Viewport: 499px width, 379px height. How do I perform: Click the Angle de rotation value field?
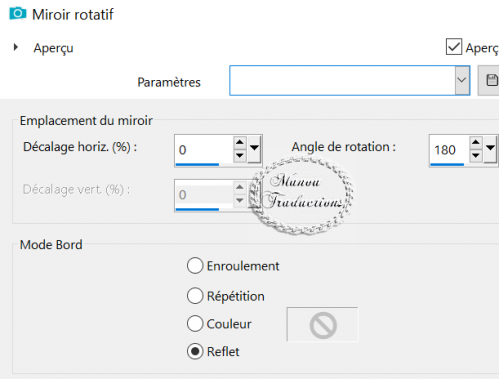pyautogui.click(x=449, y=150)
